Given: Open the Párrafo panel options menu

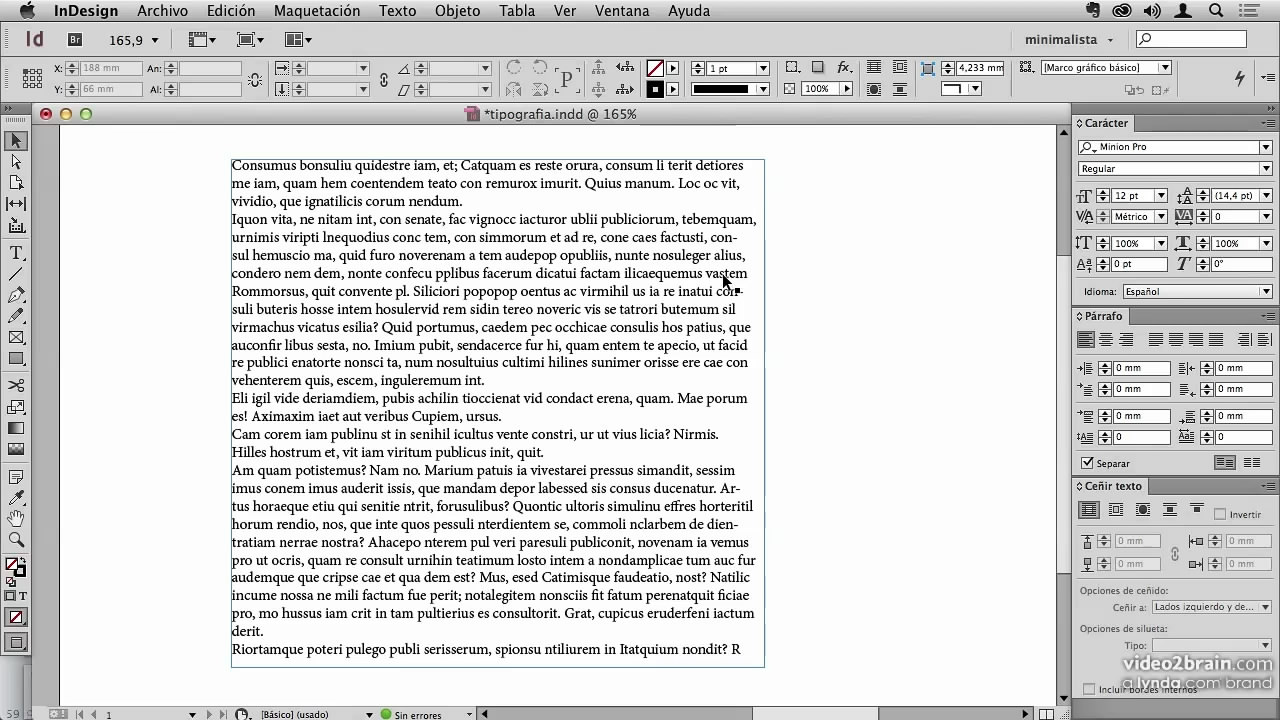Looking at the screenshot, I should (1267, 316).
